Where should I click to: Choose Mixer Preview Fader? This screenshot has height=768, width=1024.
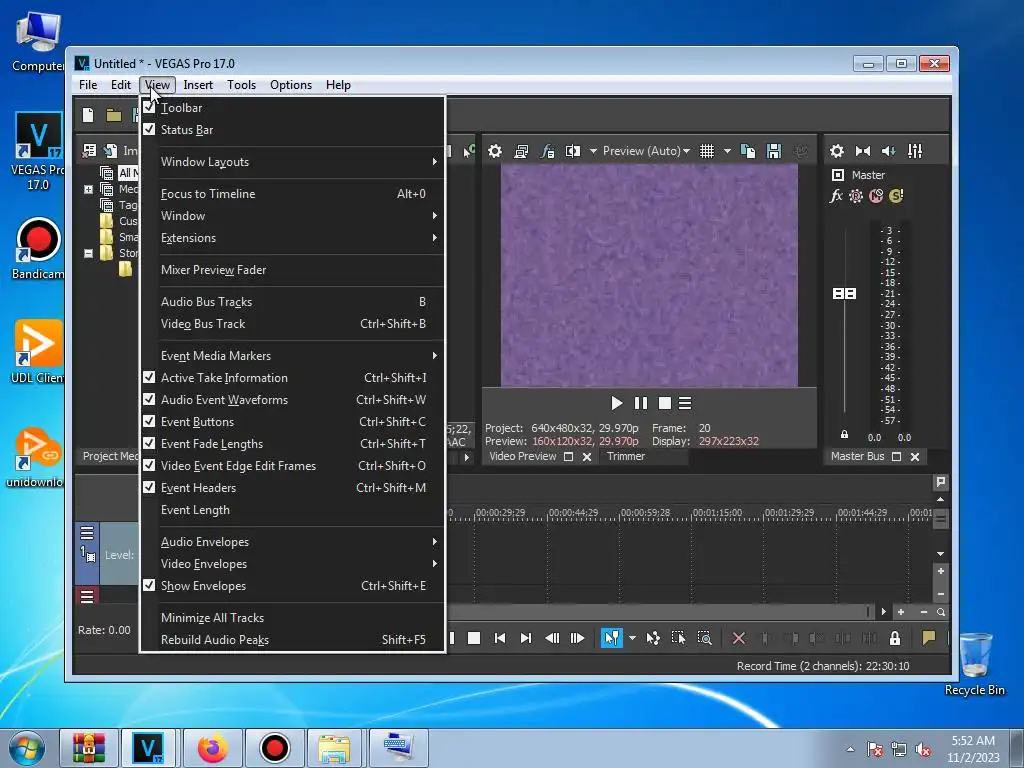click(293, 270)
